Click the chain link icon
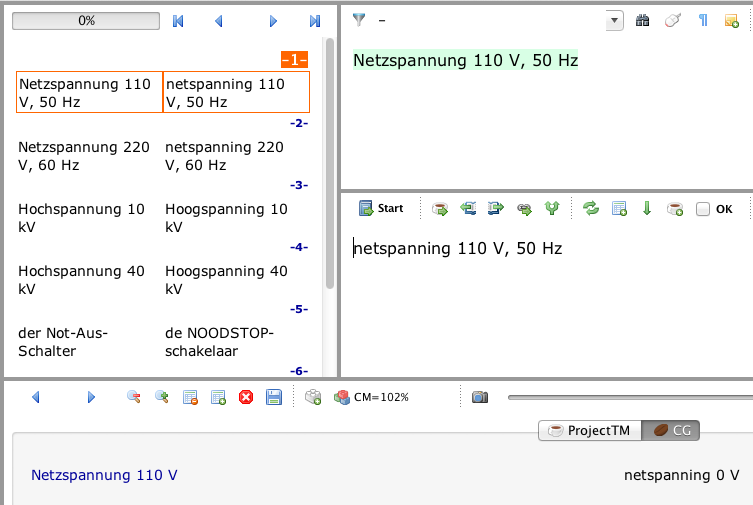The width and height of the screenshot is (753, 505). 524,209
